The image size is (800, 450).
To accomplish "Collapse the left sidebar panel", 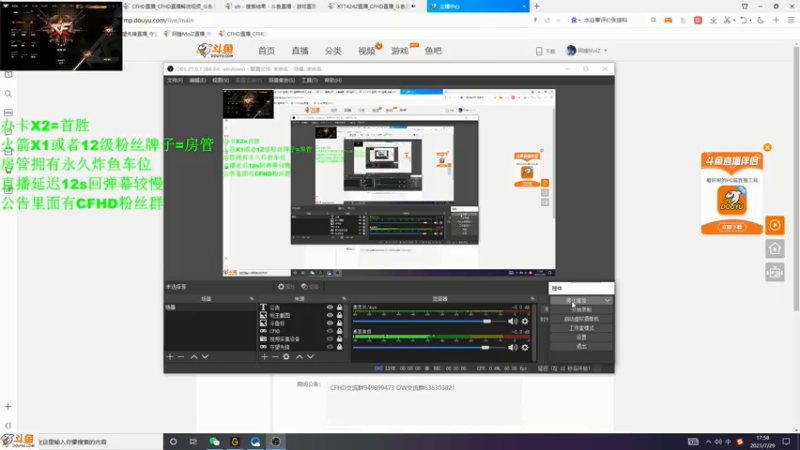I will click(8, 425).
